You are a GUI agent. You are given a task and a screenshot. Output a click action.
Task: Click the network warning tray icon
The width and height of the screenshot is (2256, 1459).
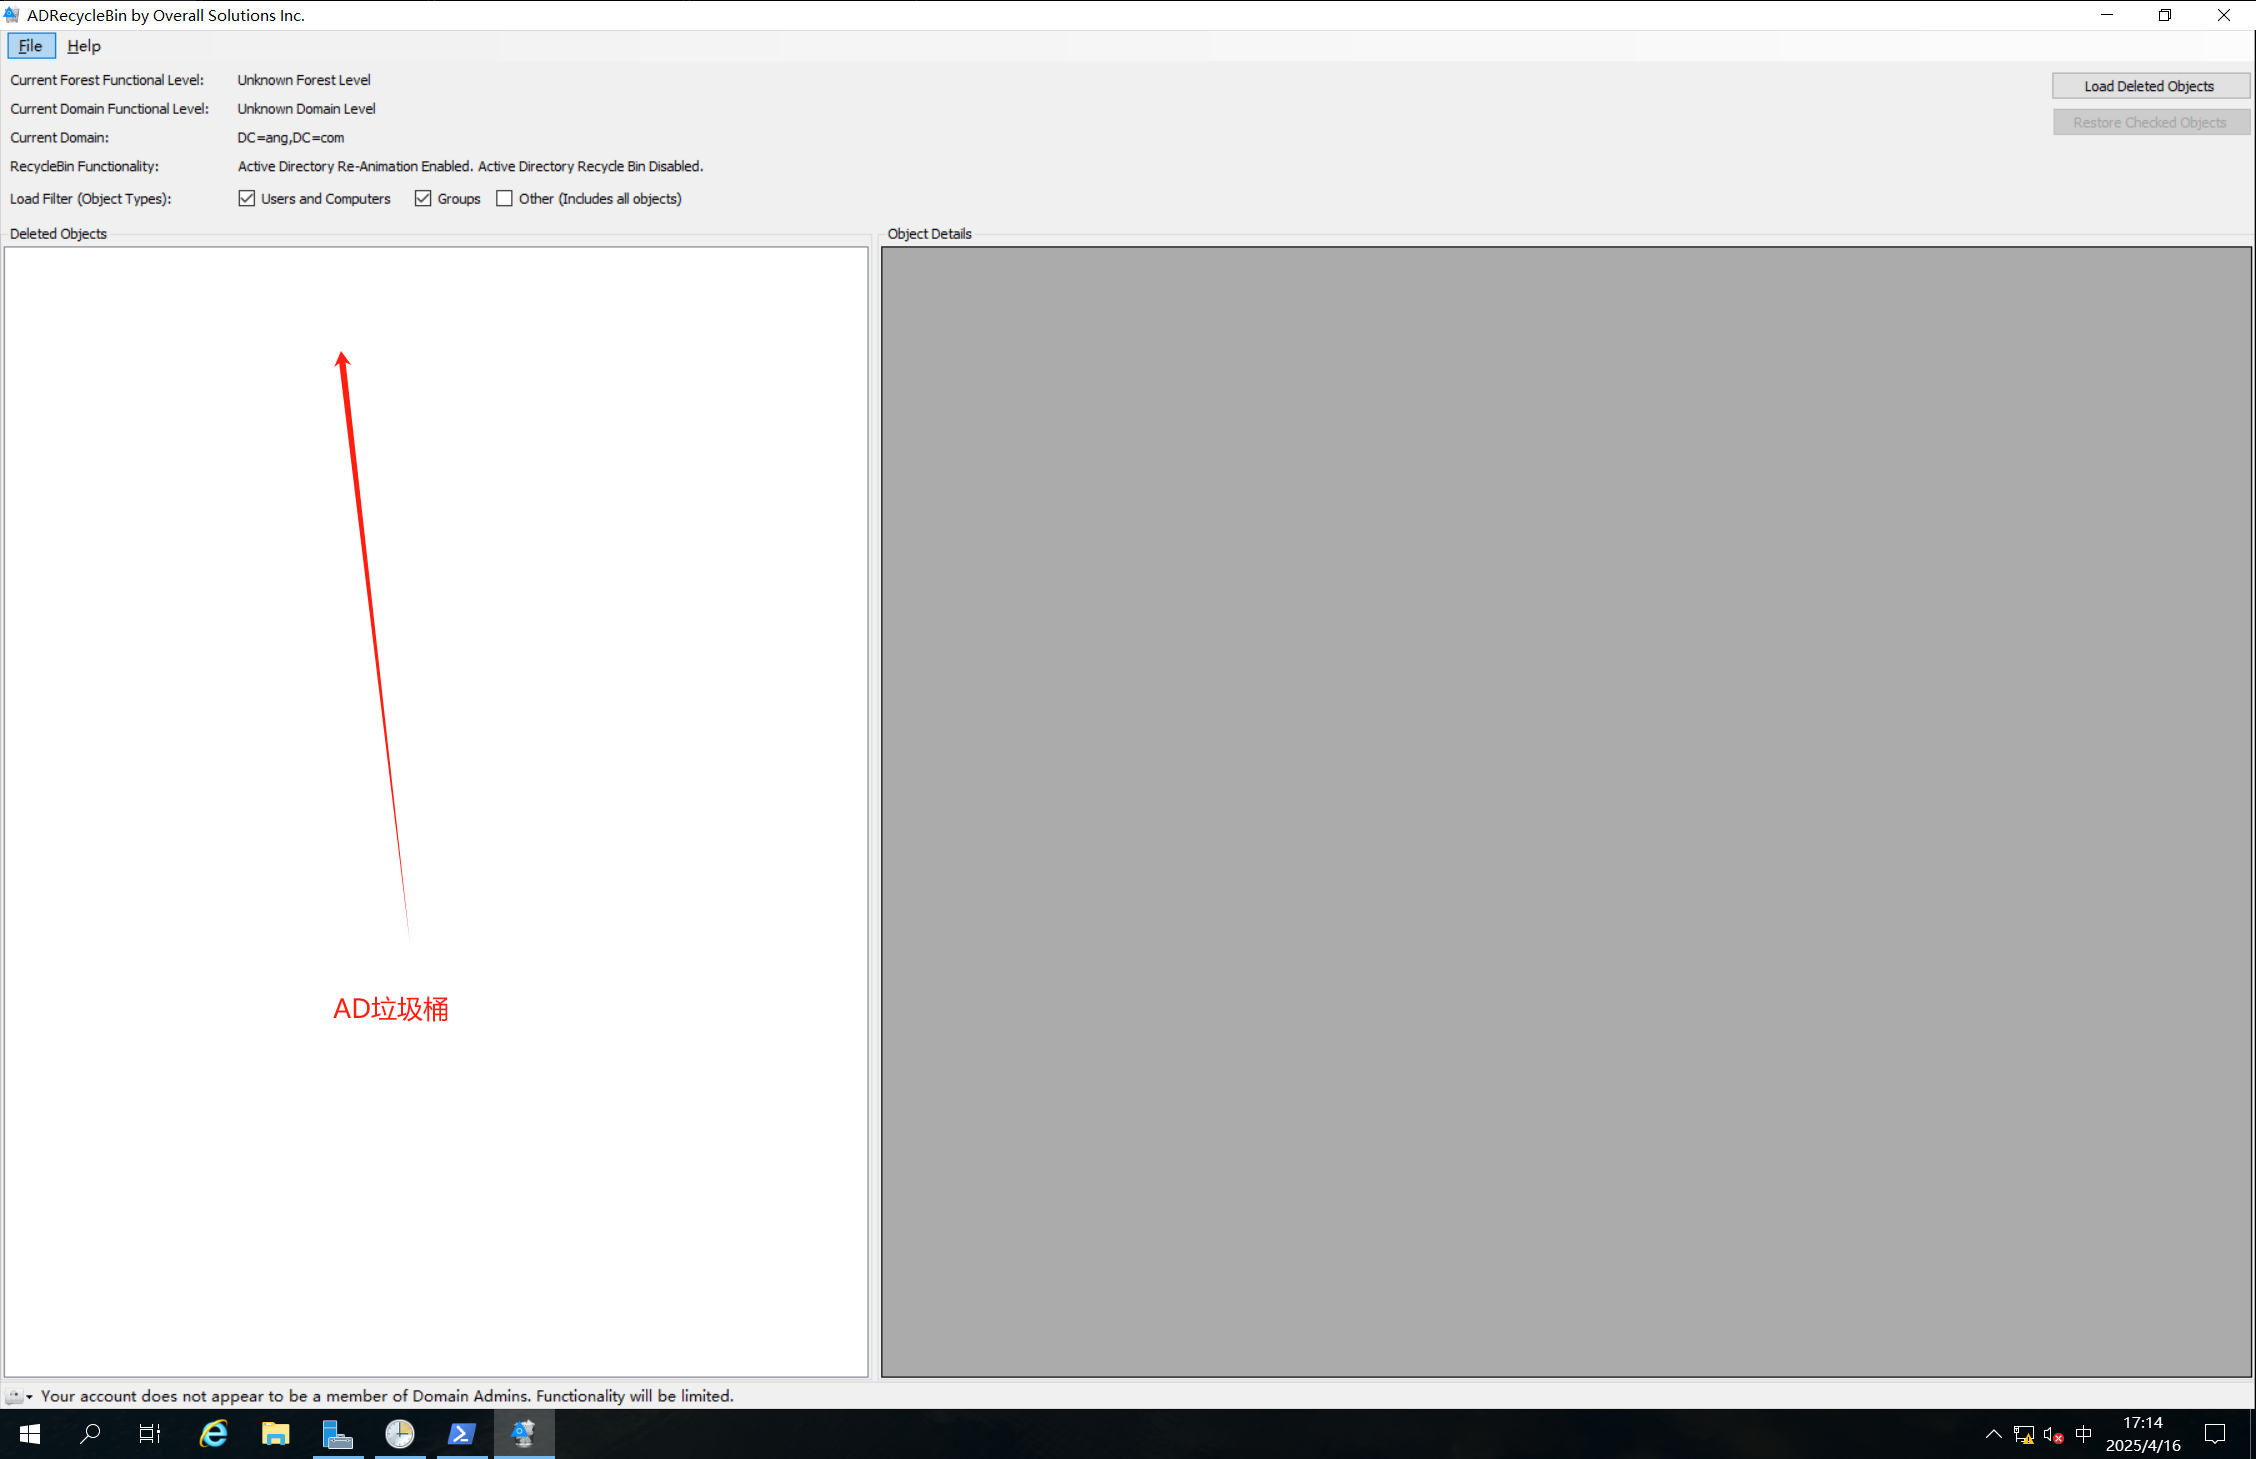(2024, 1435)
